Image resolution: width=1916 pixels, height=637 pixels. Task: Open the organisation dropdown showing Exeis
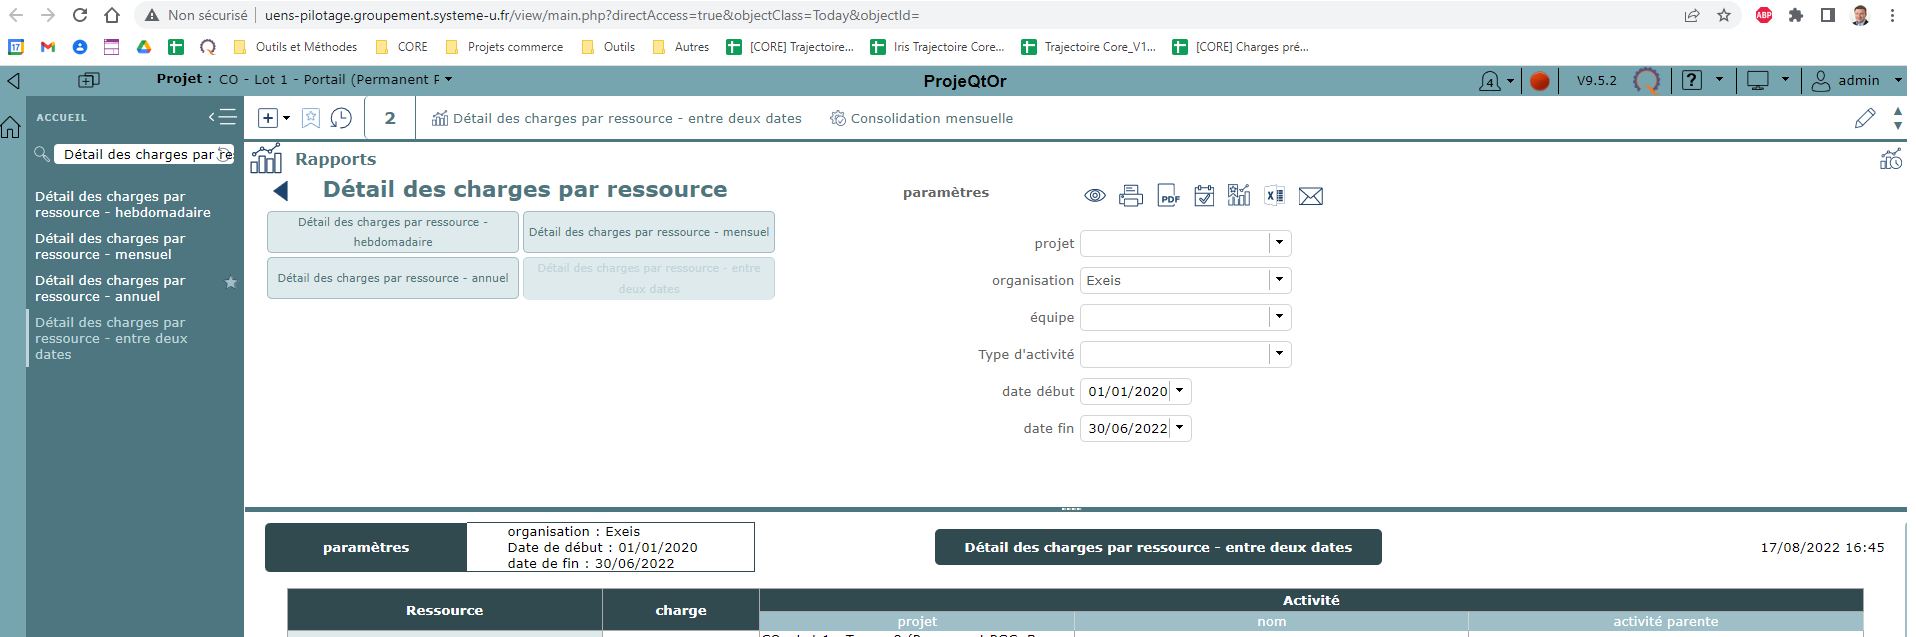point(1279,280)
